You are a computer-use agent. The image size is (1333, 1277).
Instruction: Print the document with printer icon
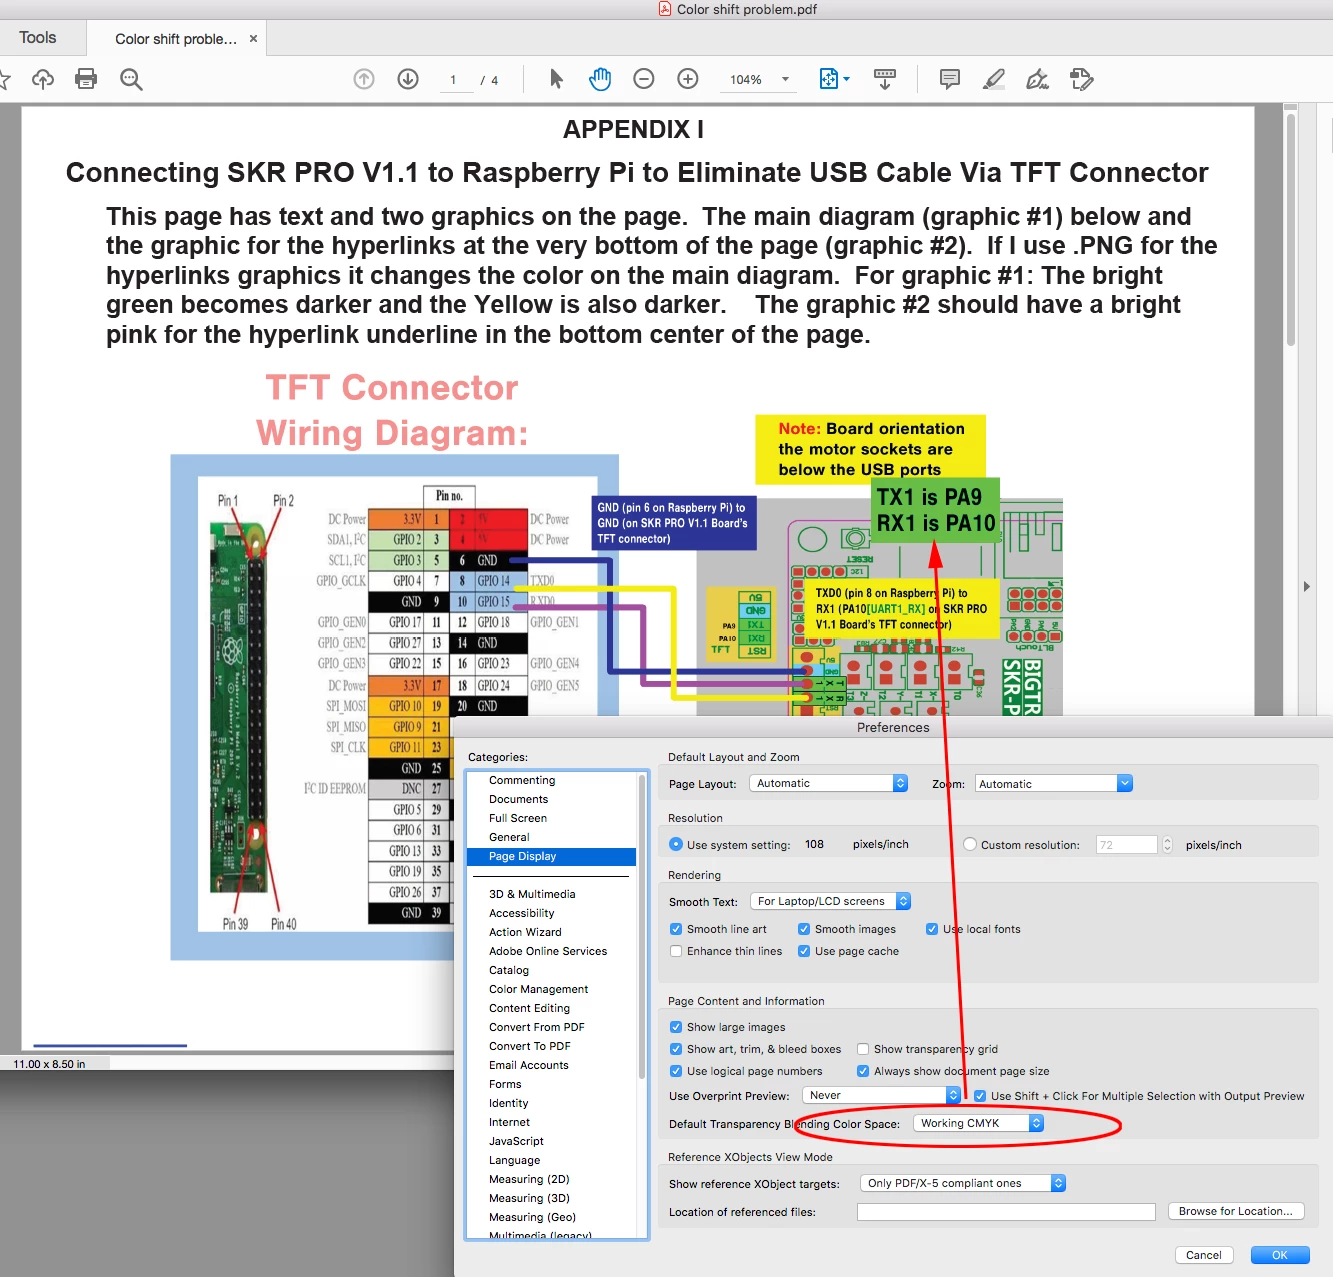86,79
